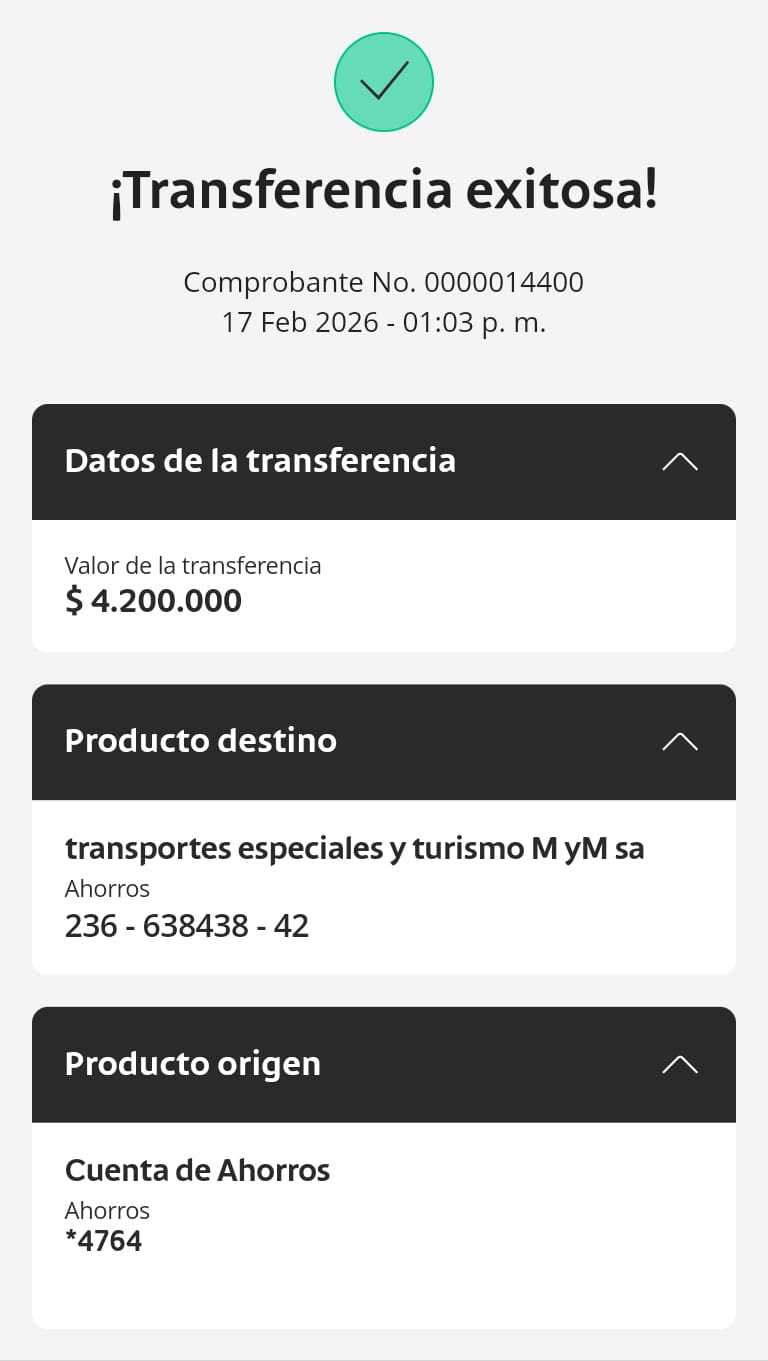768x1361 pixels.
Task: Collapse the Producto origen section chevron
Action: (x=680, y=1064)
